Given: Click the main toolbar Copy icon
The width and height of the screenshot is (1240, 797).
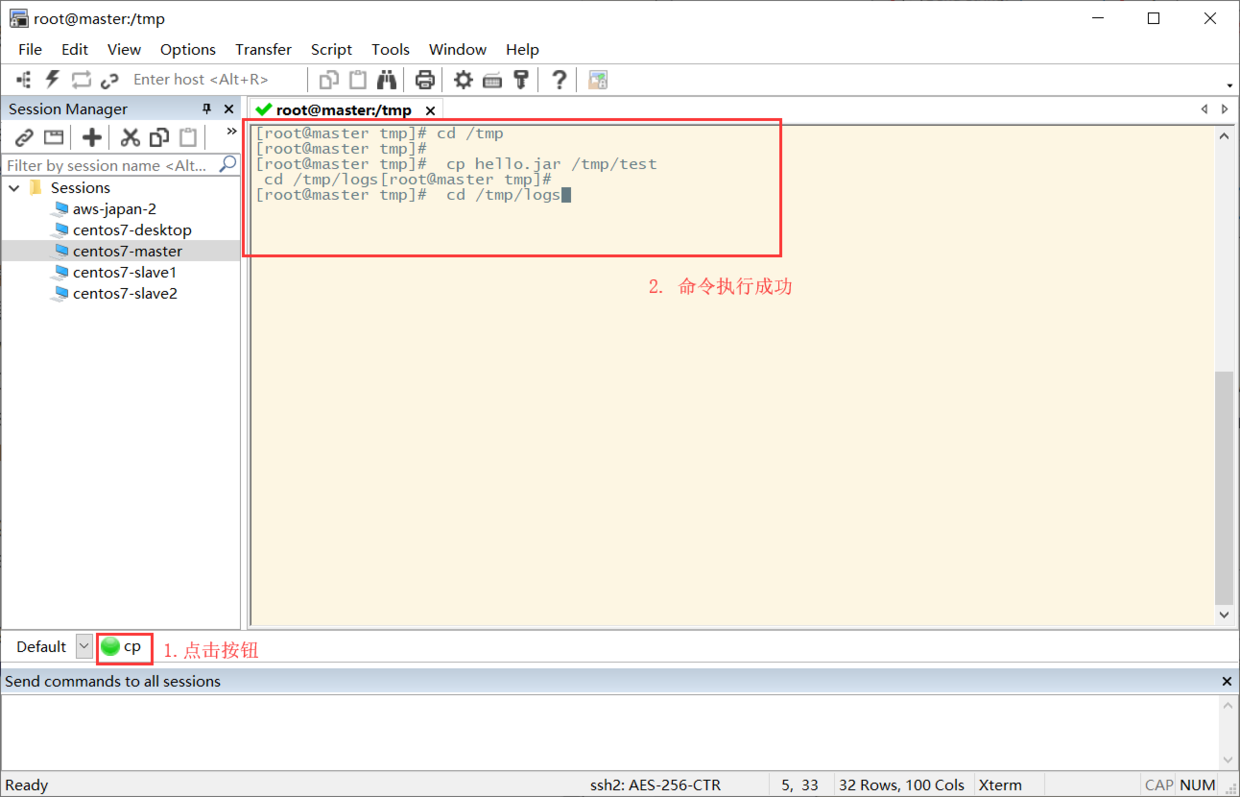Looking at the screenshot, I should (329, 80).
